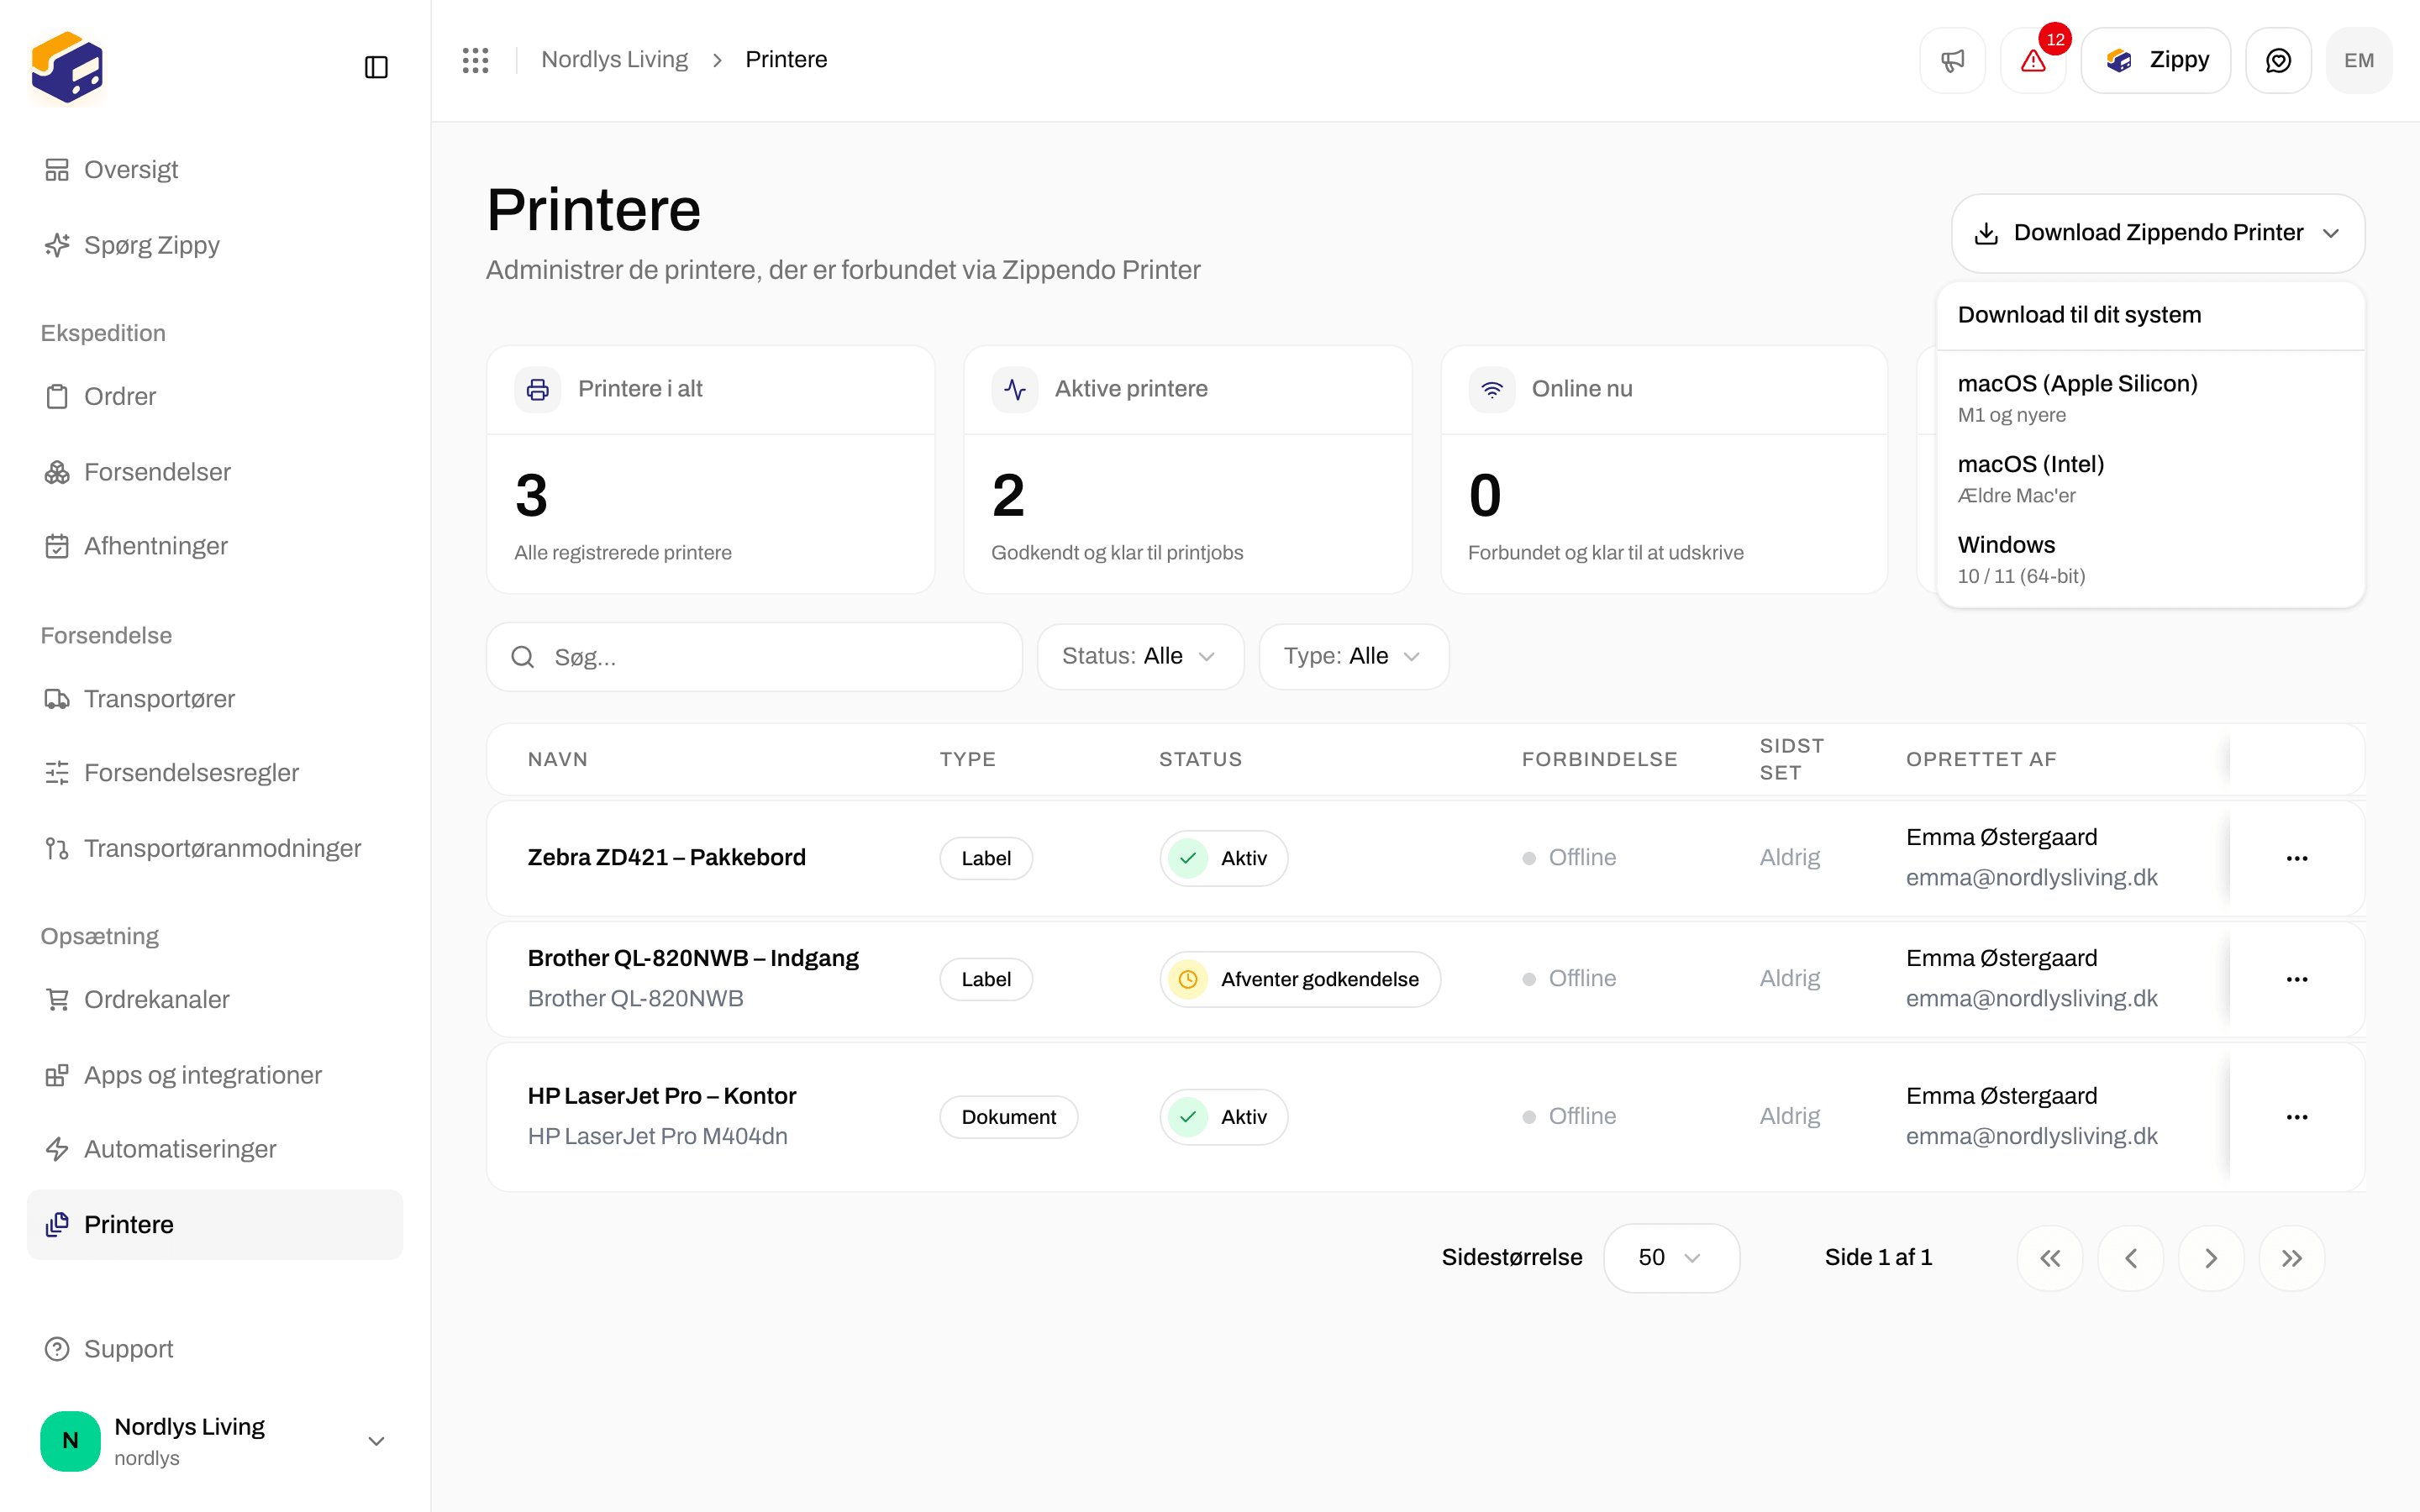Open alerts with 12 notifications

click(x=2033, y=61)
